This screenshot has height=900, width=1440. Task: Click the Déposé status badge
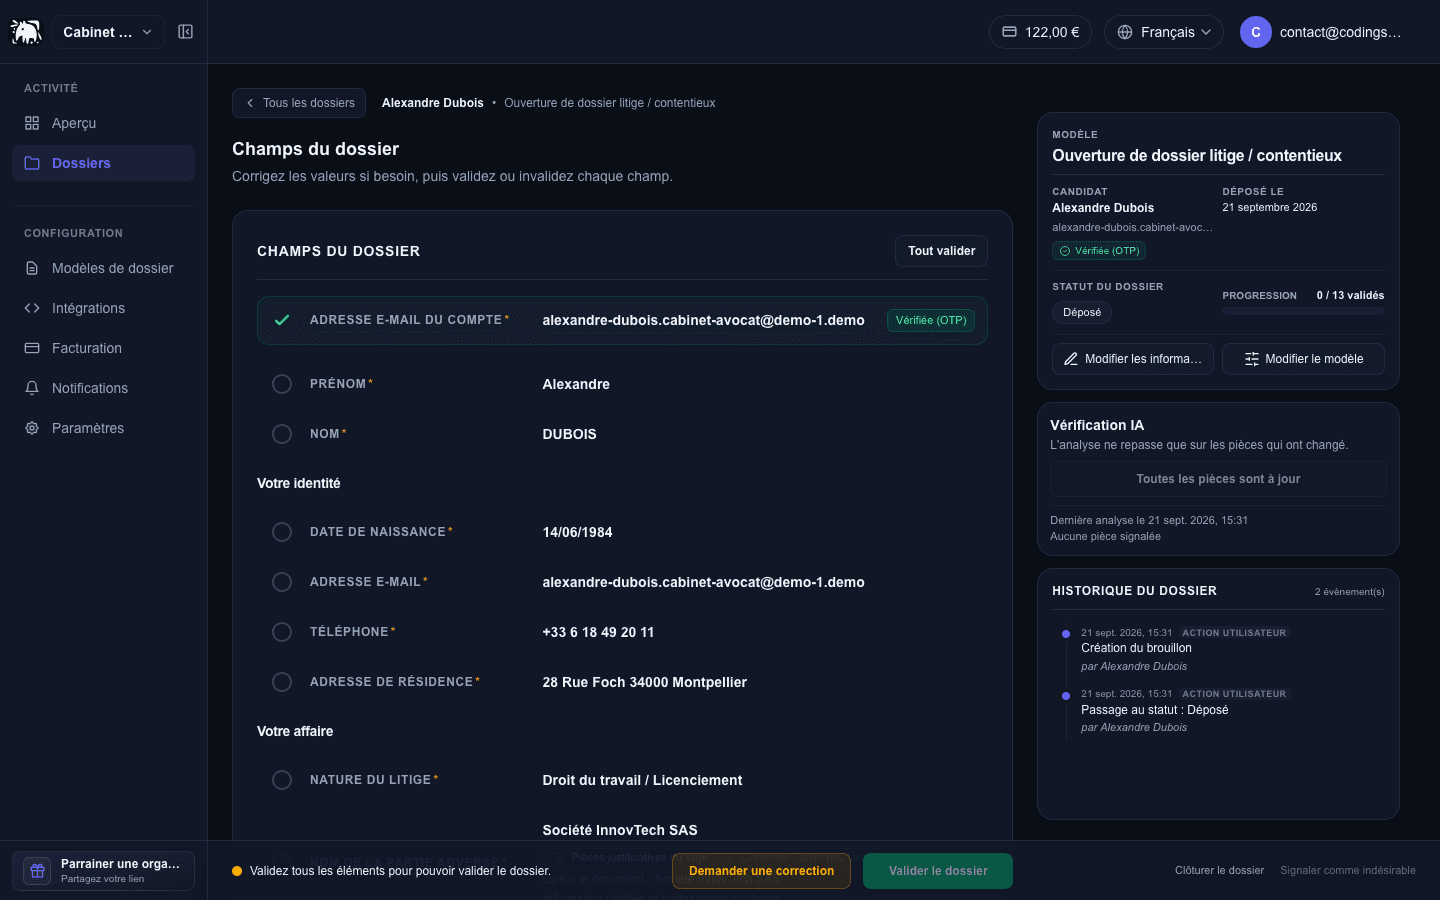point(1082,313)
